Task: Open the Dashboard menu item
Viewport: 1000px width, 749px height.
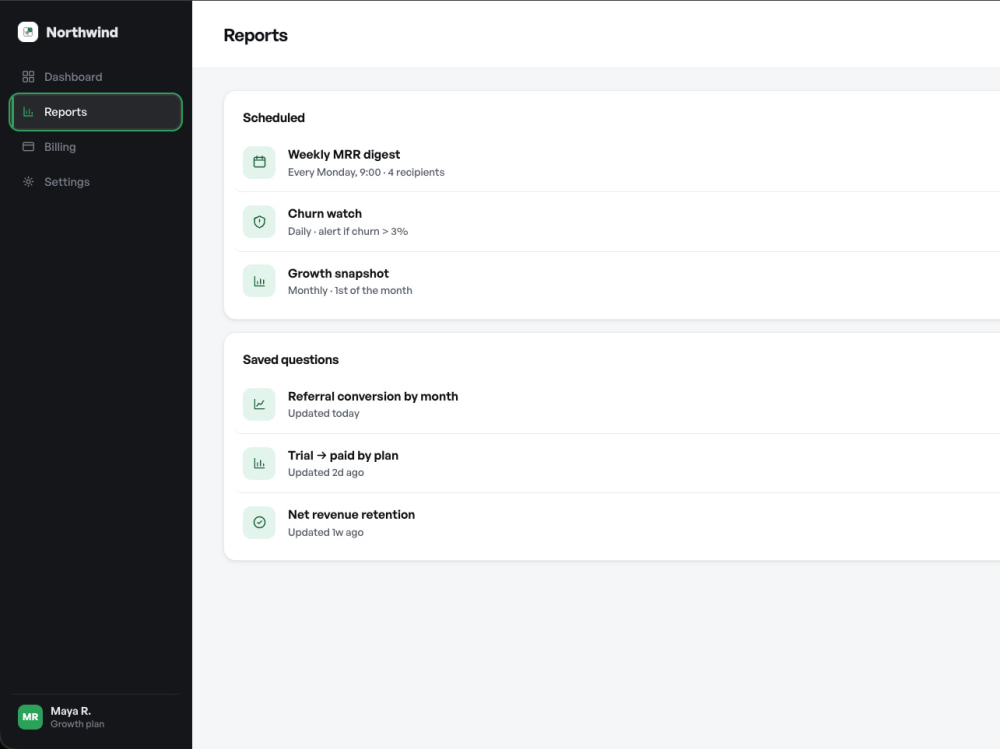Action: click(96, 77)
